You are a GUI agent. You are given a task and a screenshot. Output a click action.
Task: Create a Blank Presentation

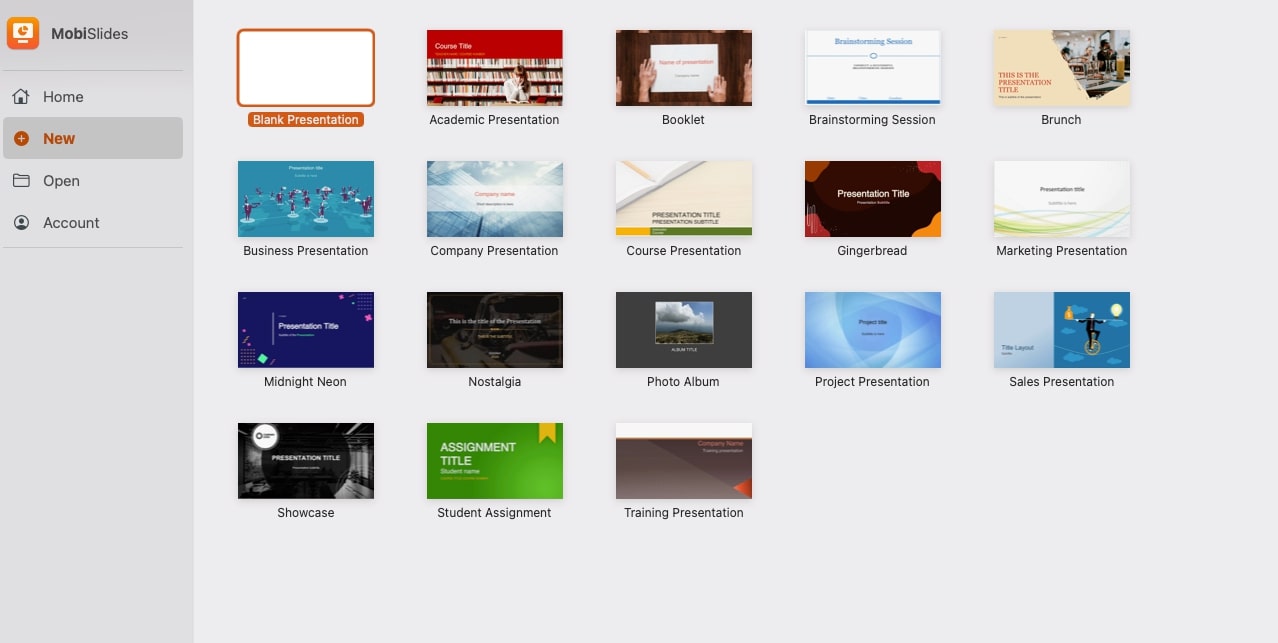point(305,68)
